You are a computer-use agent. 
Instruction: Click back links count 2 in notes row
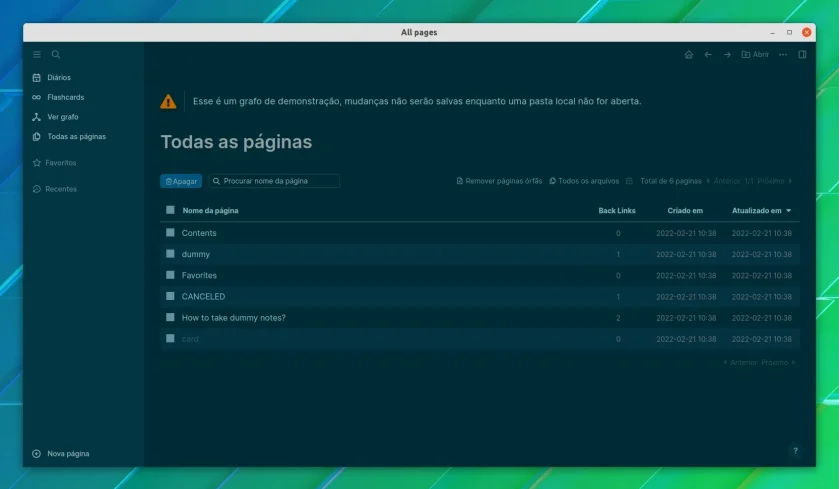(x=618, y=318)
